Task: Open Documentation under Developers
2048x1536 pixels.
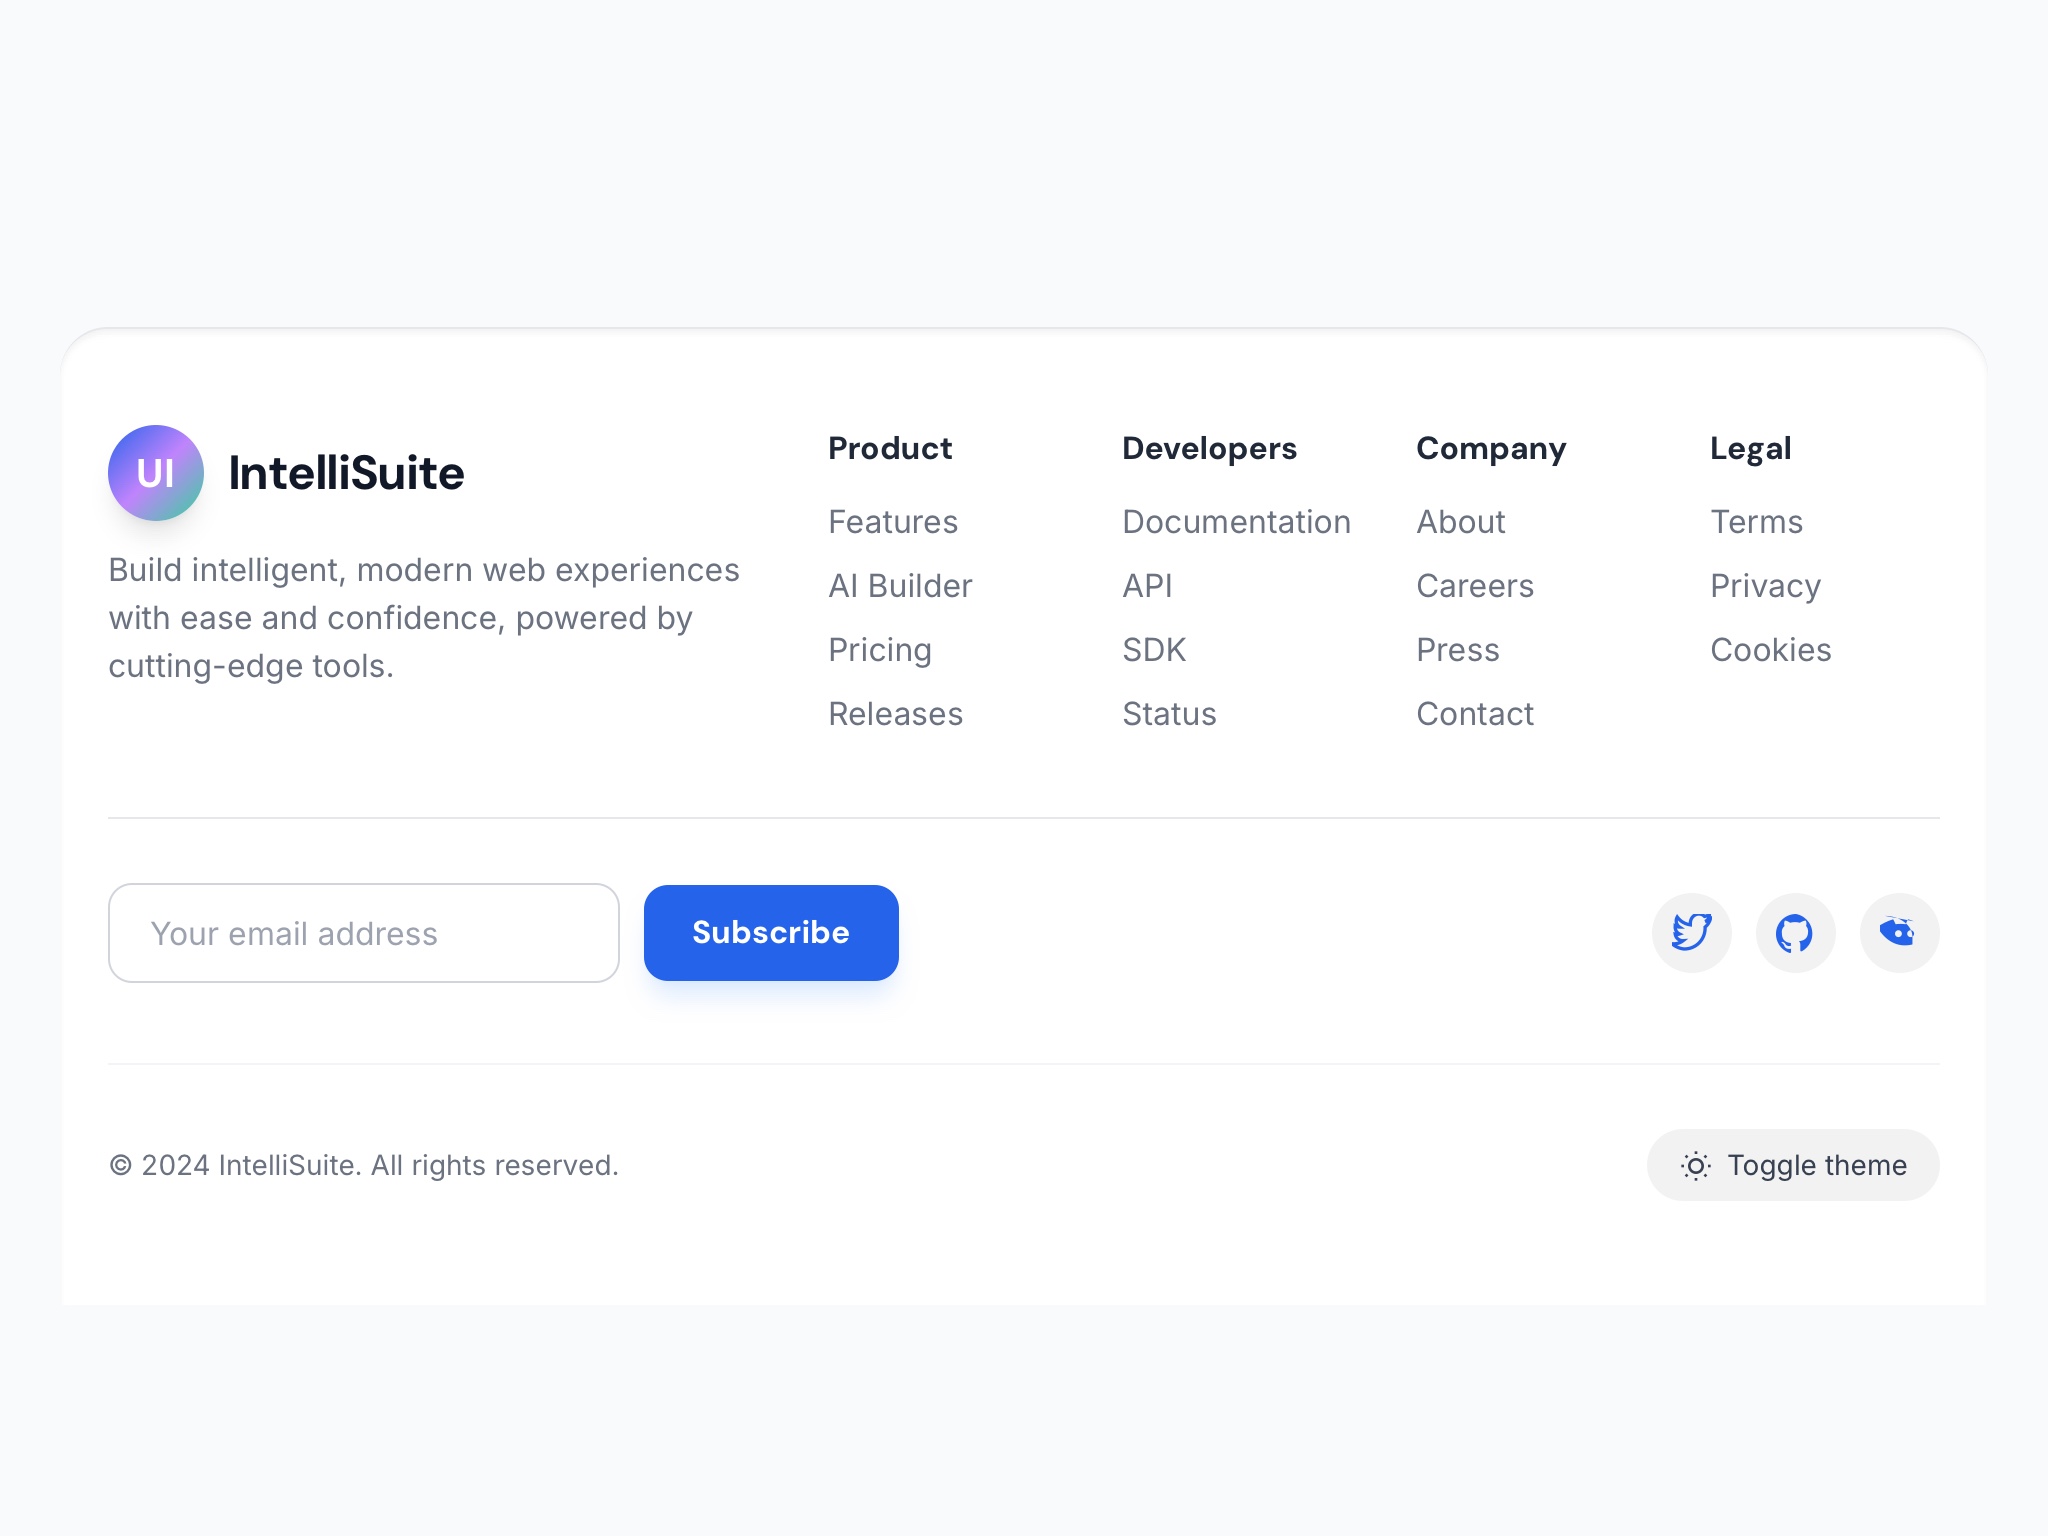Action: click(x=1236, y=522)
